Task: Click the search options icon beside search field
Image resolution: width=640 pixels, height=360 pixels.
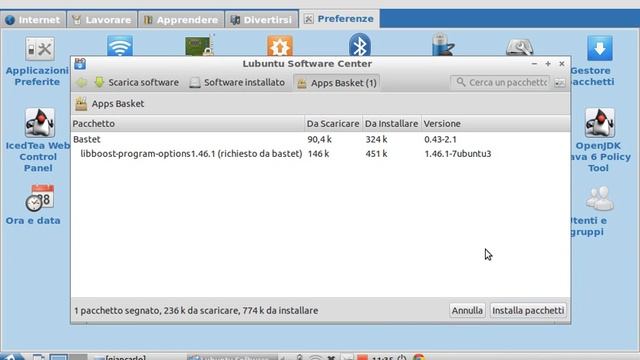Action: tap(560, 83)
